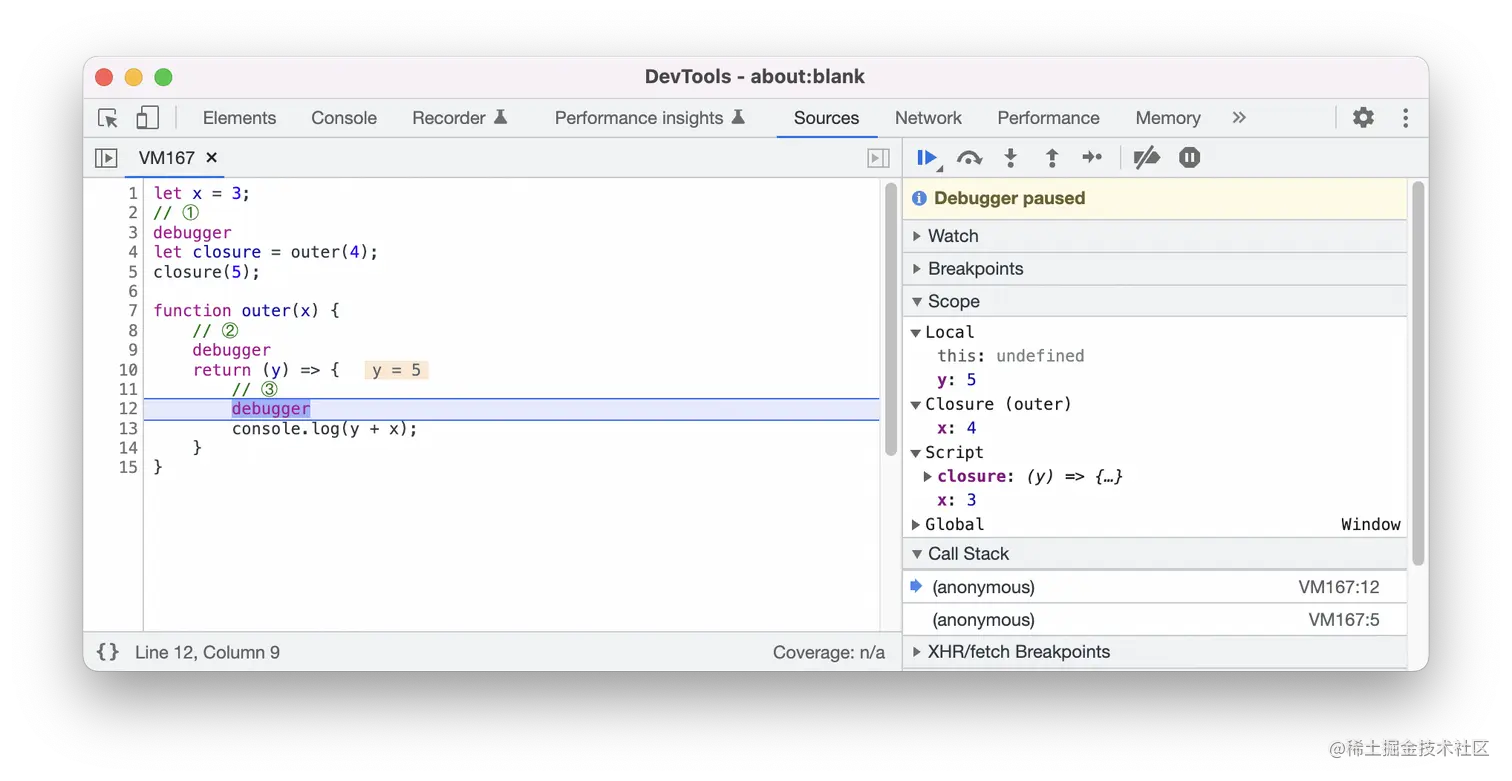Click the debugger sidebar vertical scrollbar
Viewport: 1512px width, 781px height.
[x=1417, y=372]
